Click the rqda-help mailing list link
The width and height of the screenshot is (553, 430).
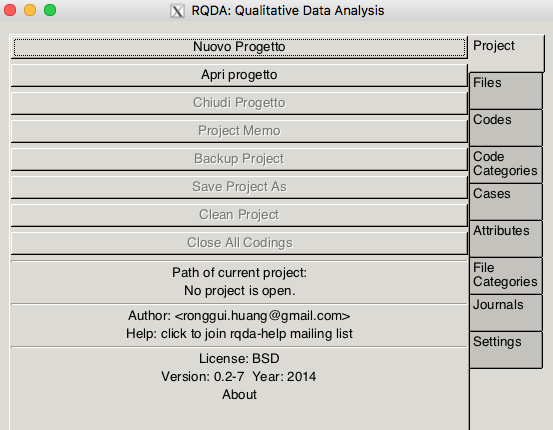[239, 334]
